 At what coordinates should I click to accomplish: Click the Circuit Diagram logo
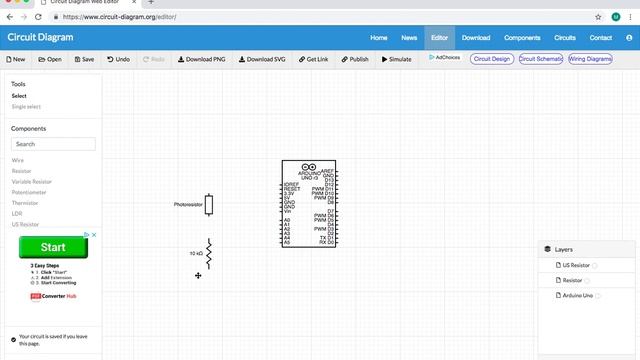tap(40, 37)
